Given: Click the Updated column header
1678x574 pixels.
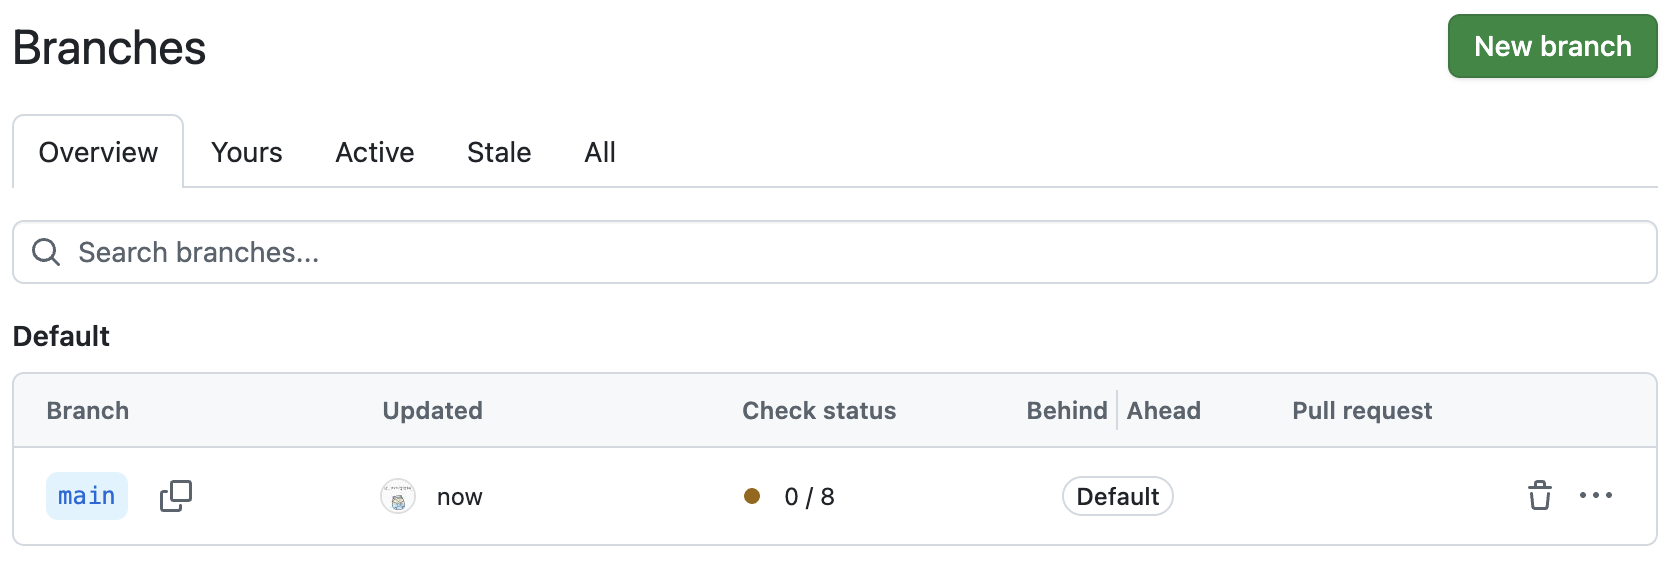Looking at the screenshot, I should (432, 411).
